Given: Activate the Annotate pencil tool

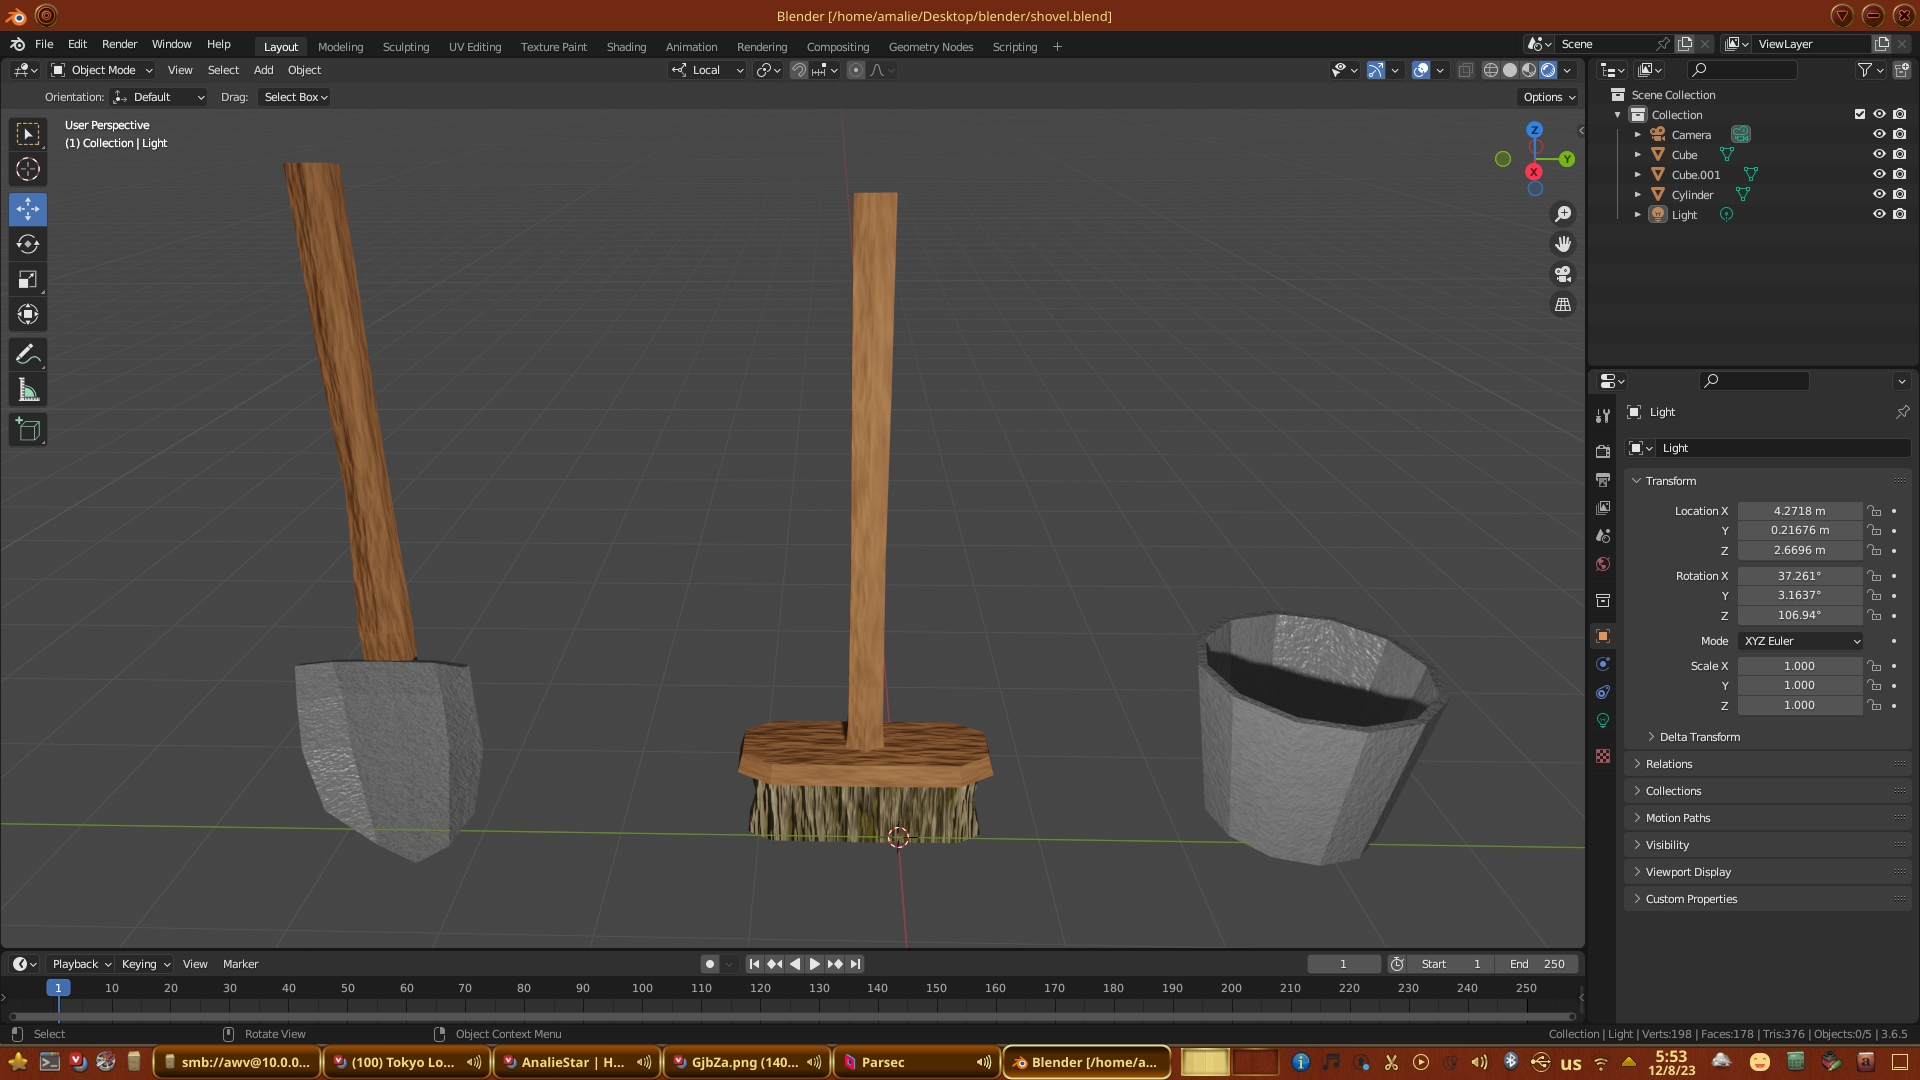Looking at the screenshot, I should tap(28, 355).
